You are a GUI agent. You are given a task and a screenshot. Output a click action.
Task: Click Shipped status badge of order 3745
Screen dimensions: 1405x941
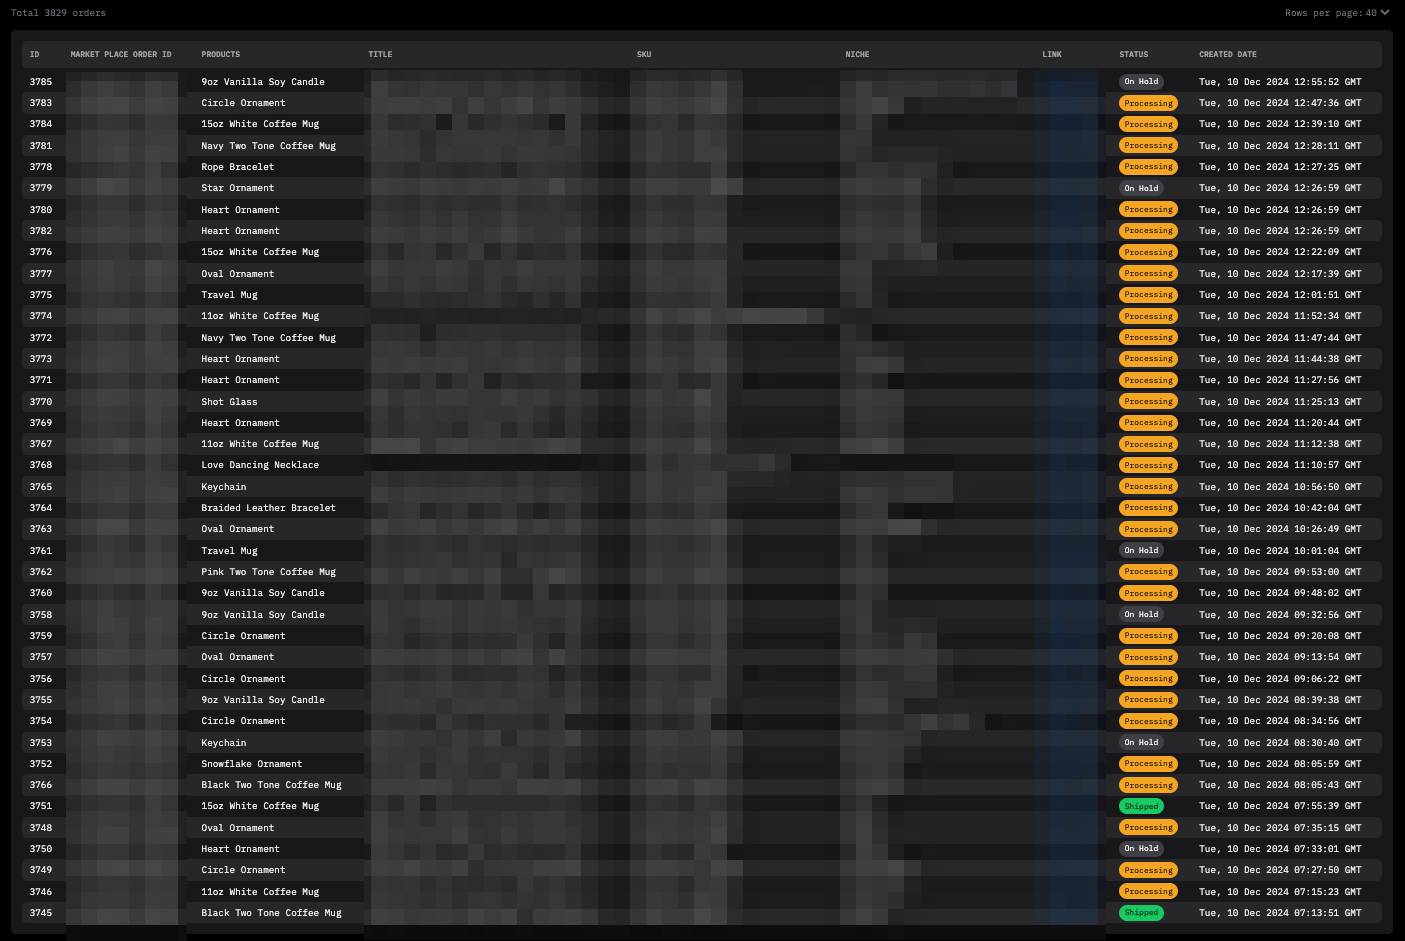coord(1141,913)
